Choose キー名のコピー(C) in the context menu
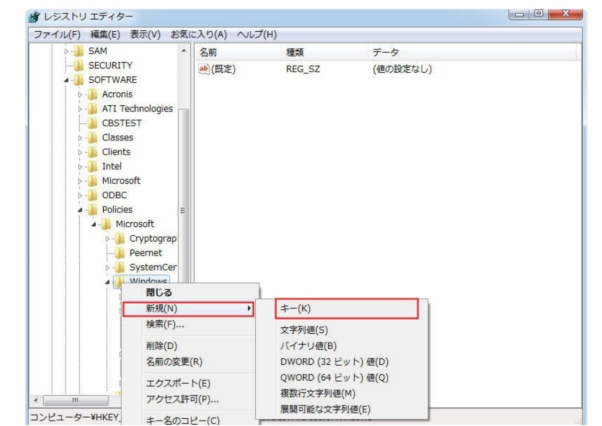This screenshot has height=426, width=602. tap(190, 420)
